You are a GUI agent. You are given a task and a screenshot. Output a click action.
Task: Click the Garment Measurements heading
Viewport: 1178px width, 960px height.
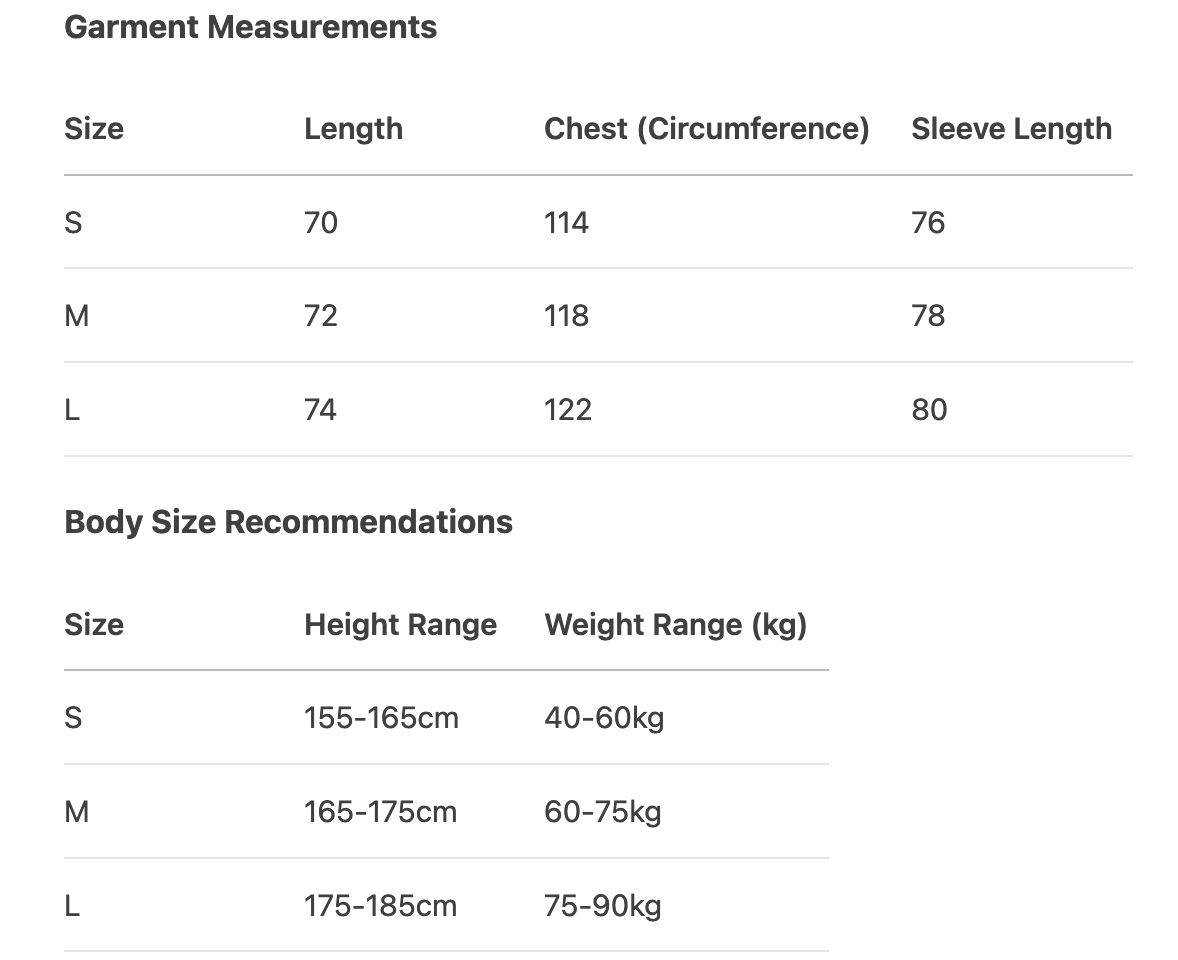click(x=250, y=27)
